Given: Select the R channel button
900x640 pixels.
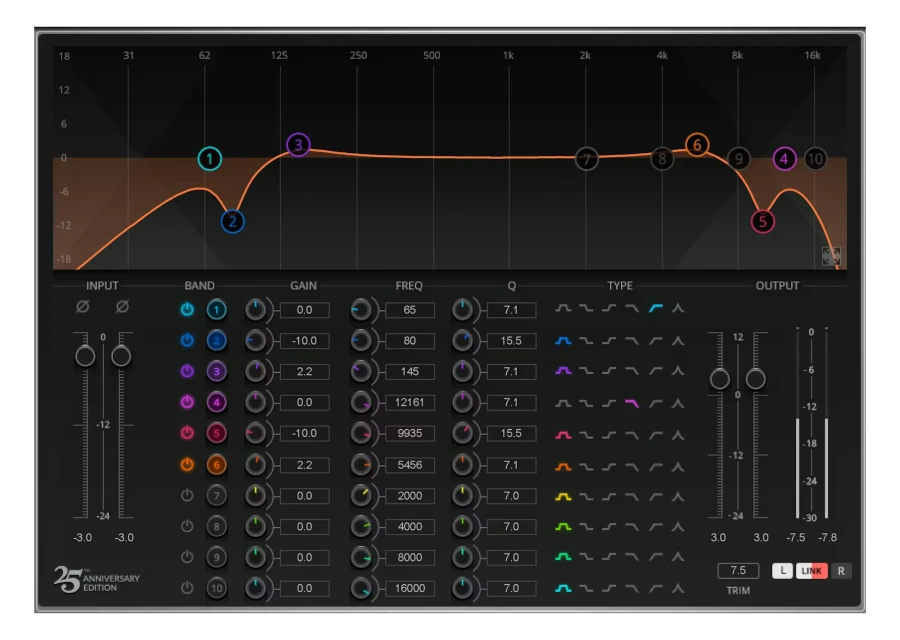Looking at the screenshot, I should (841, 571).
